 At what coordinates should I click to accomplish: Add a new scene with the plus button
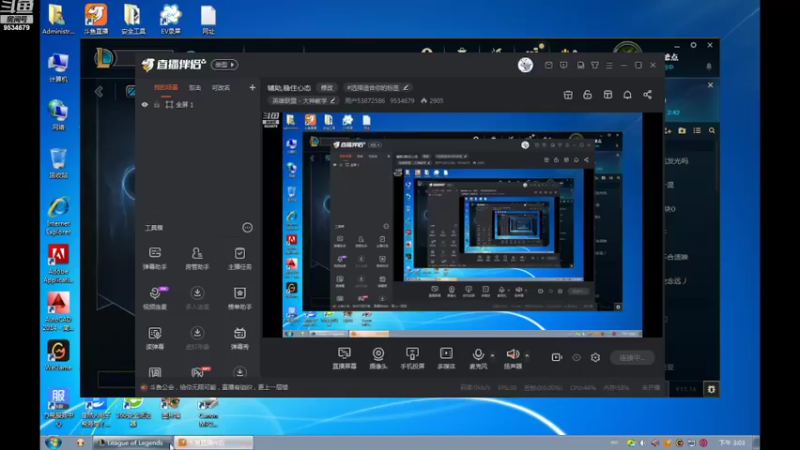tap(252, 88)
